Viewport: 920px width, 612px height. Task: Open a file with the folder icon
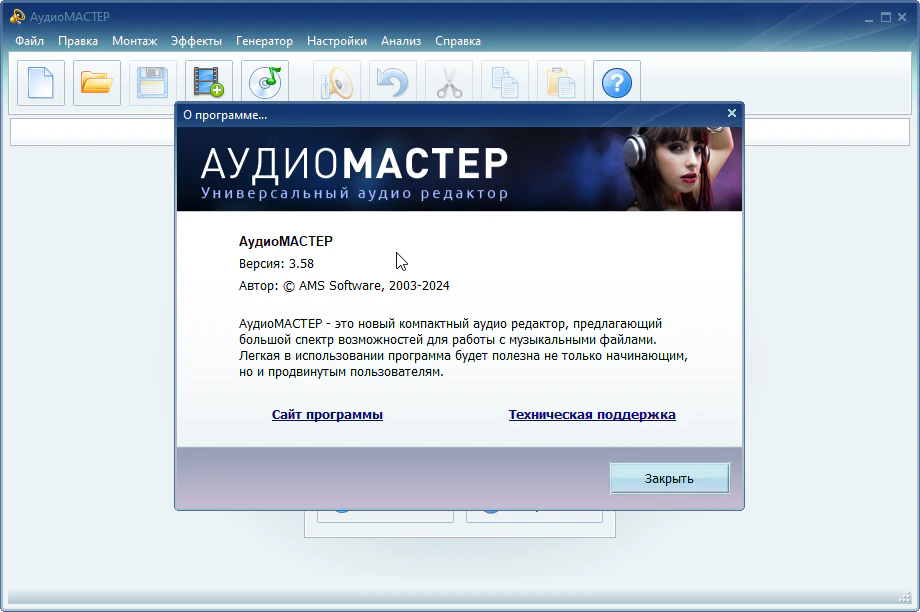[x=97, y=83]
